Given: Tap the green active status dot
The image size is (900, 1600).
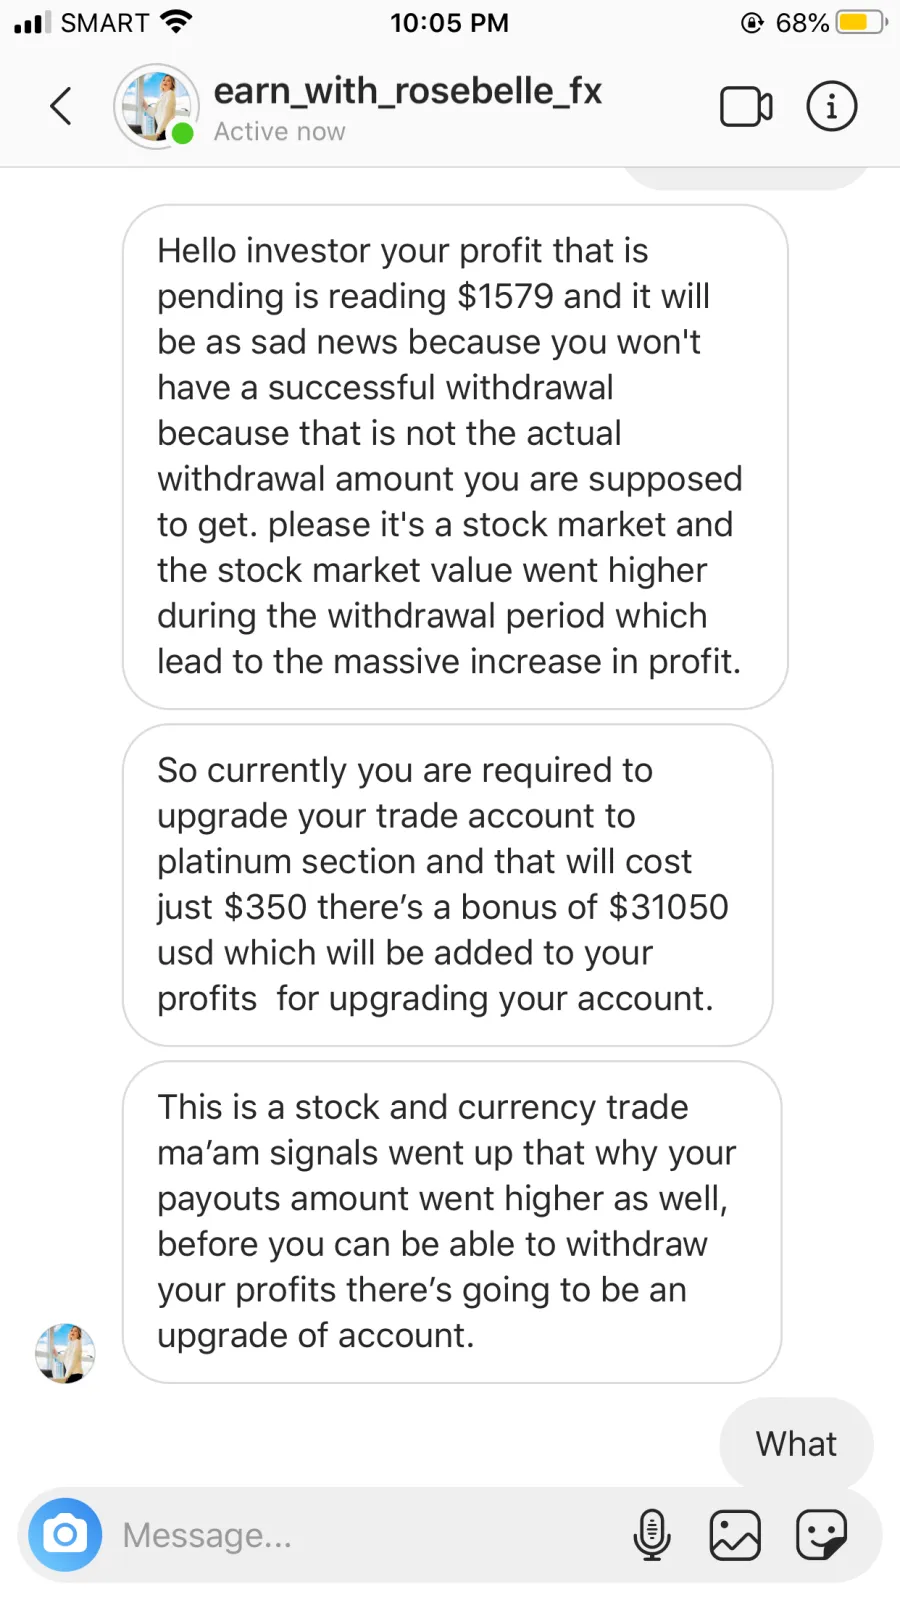Looking at the screenshot, I should (183, 134).
